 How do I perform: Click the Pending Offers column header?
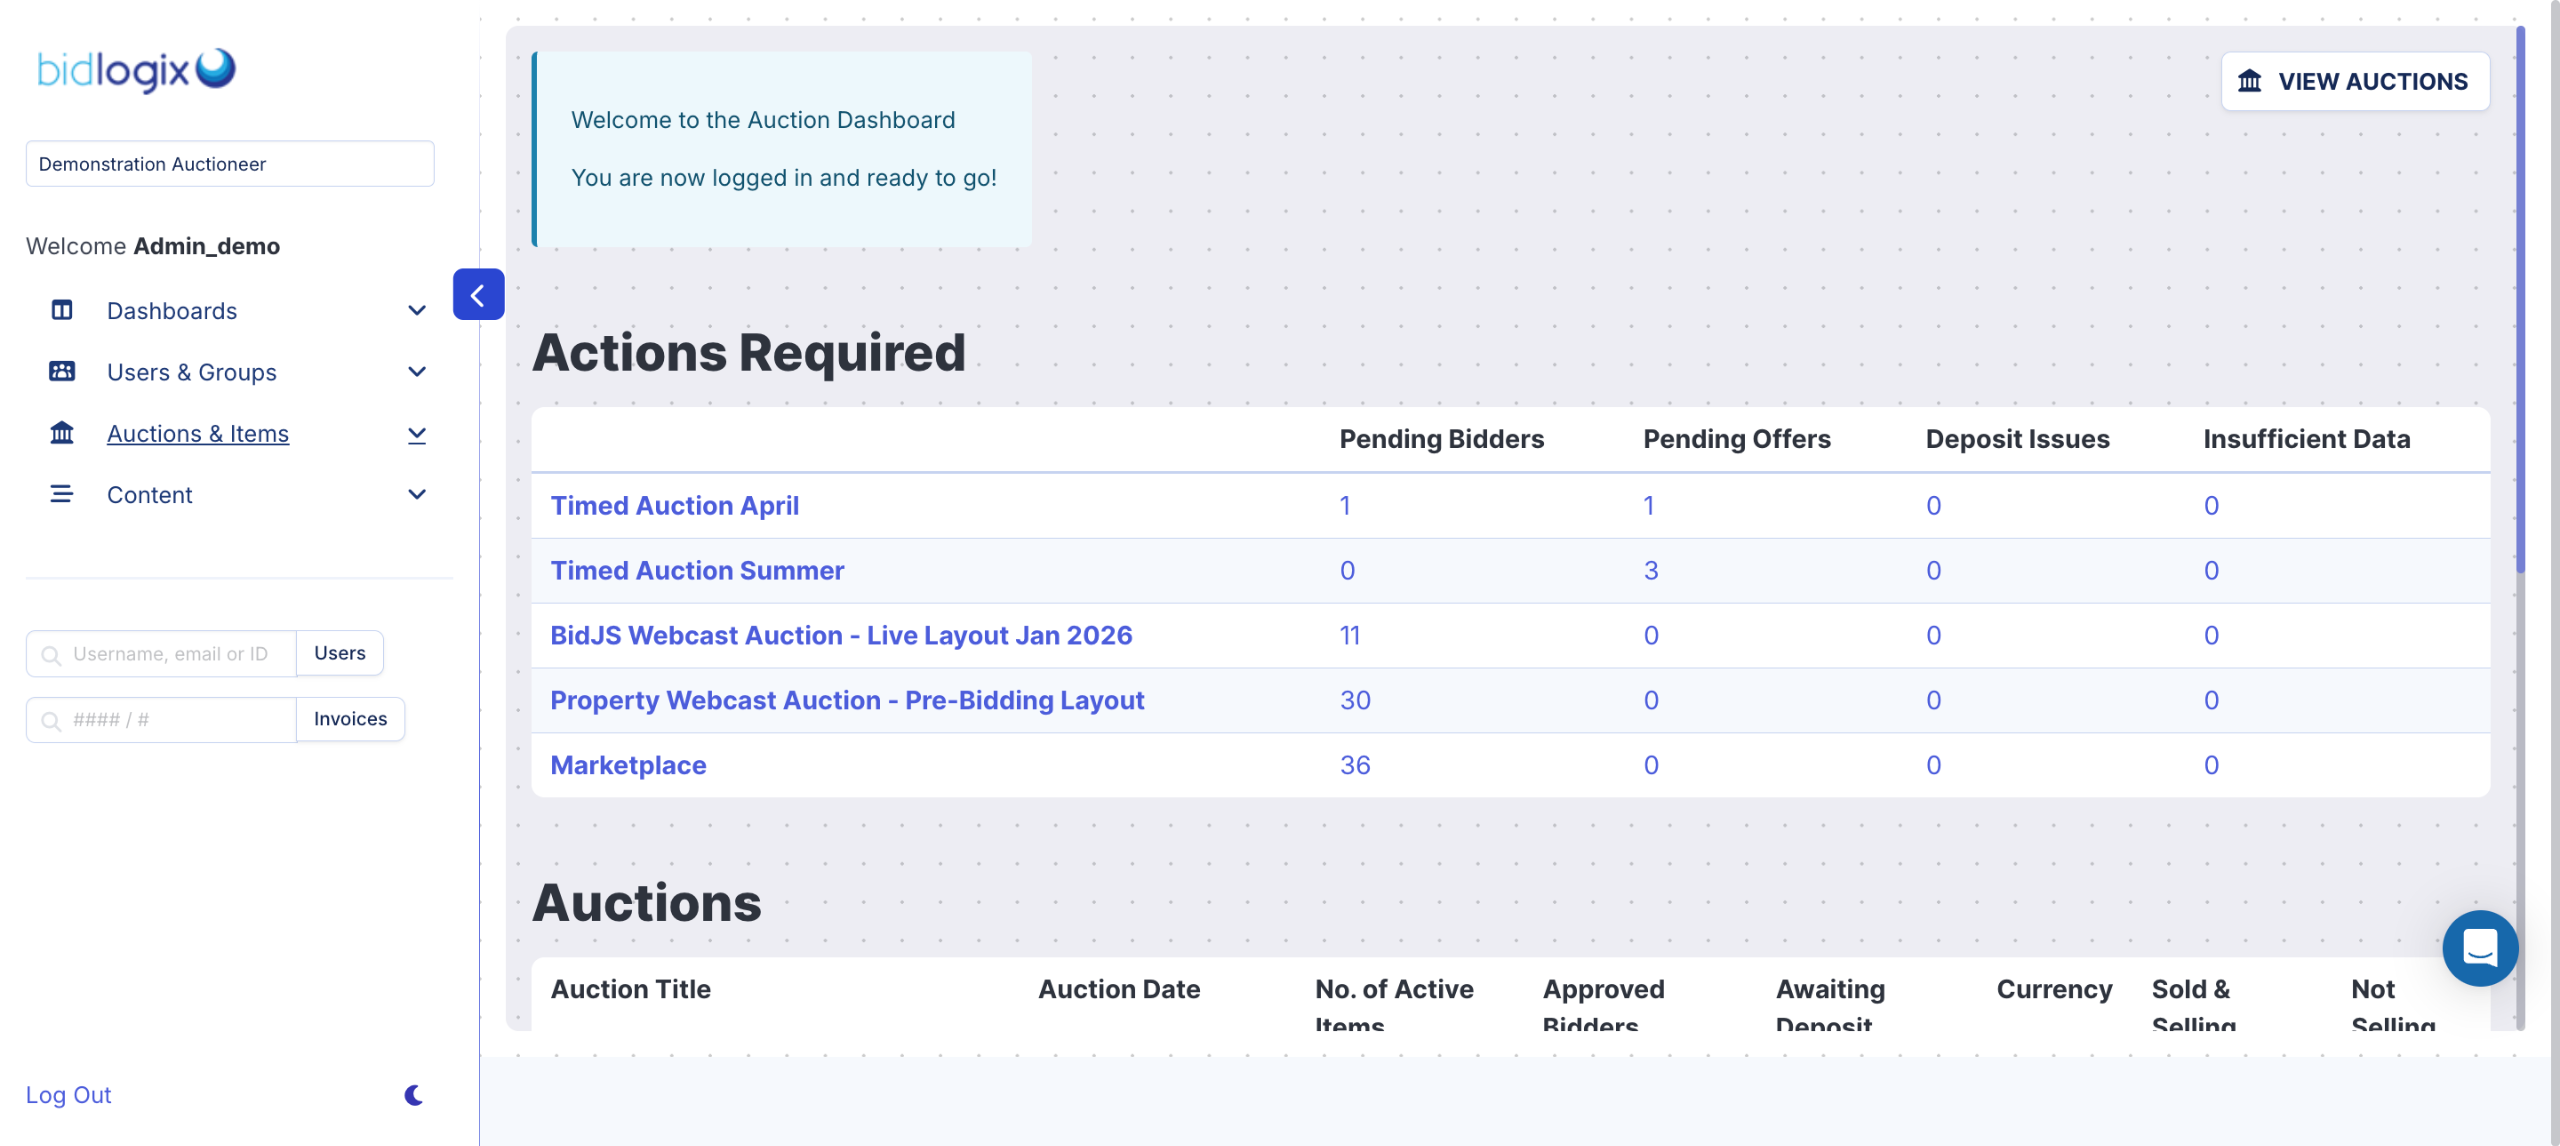point(1737,439)
